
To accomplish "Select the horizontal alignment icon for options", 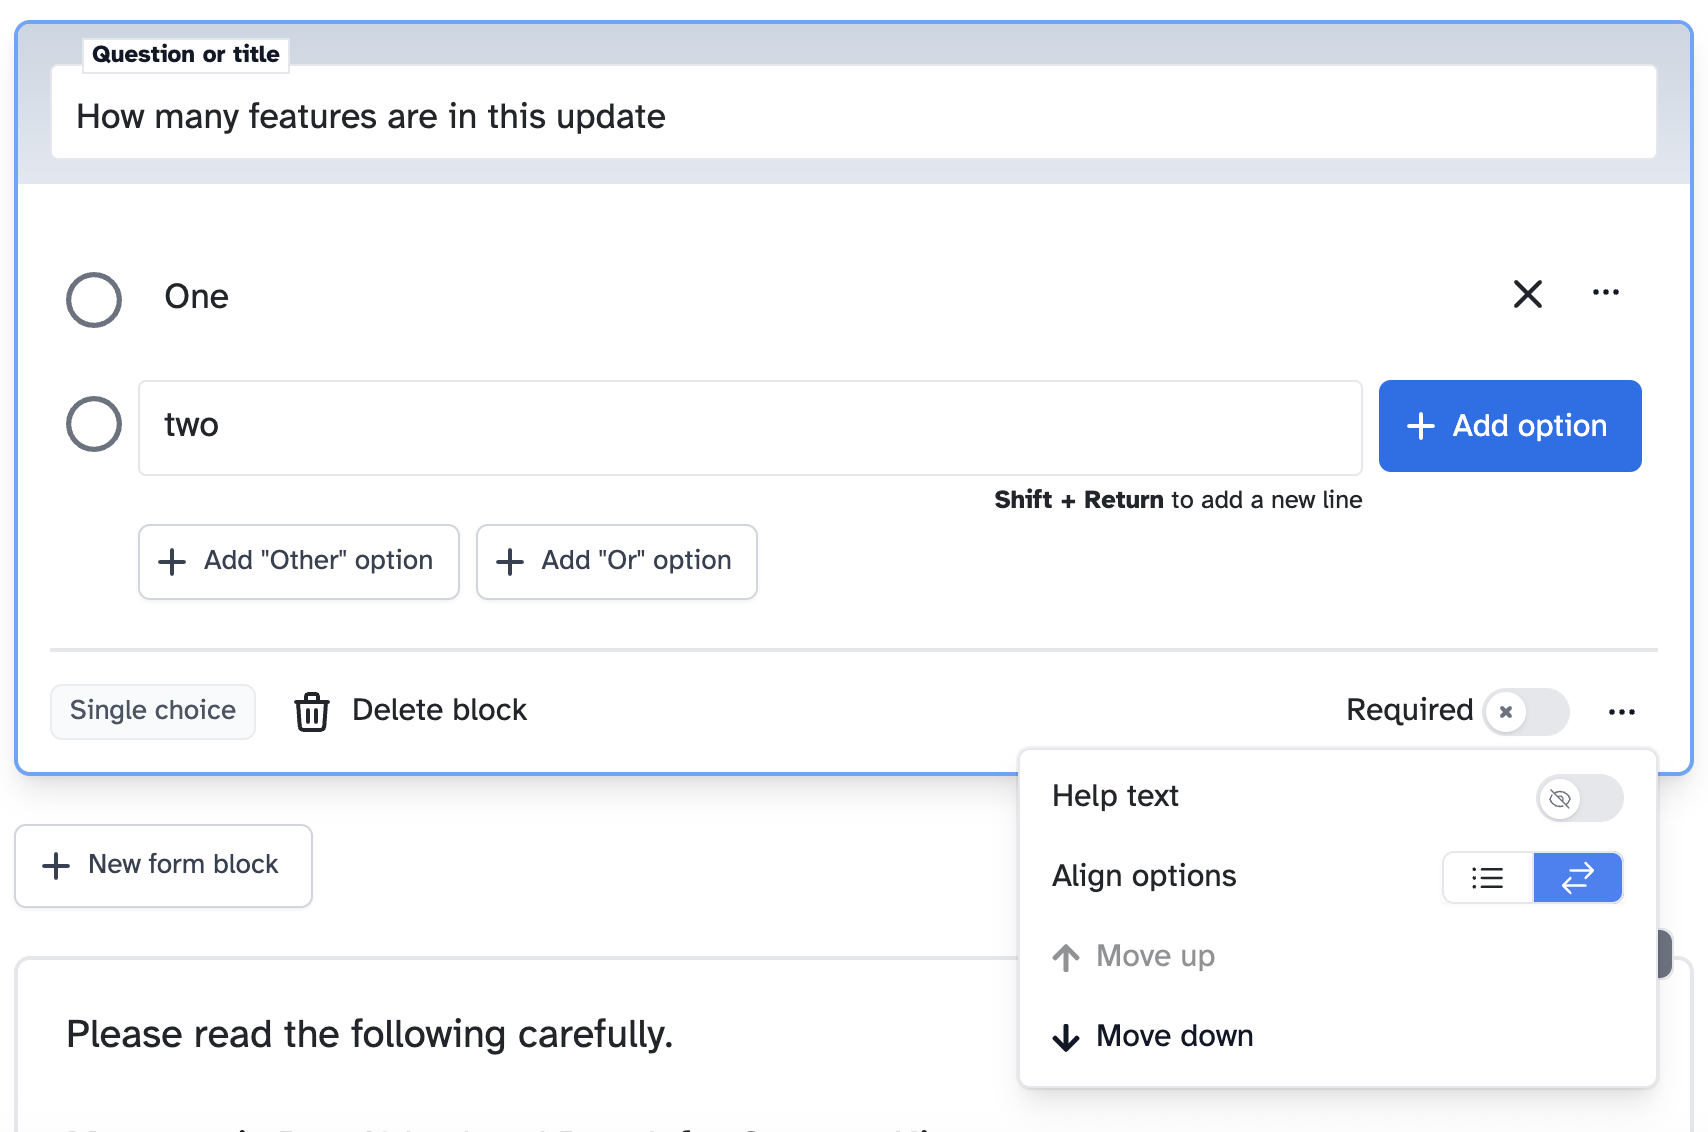I will click(1578, 877).
